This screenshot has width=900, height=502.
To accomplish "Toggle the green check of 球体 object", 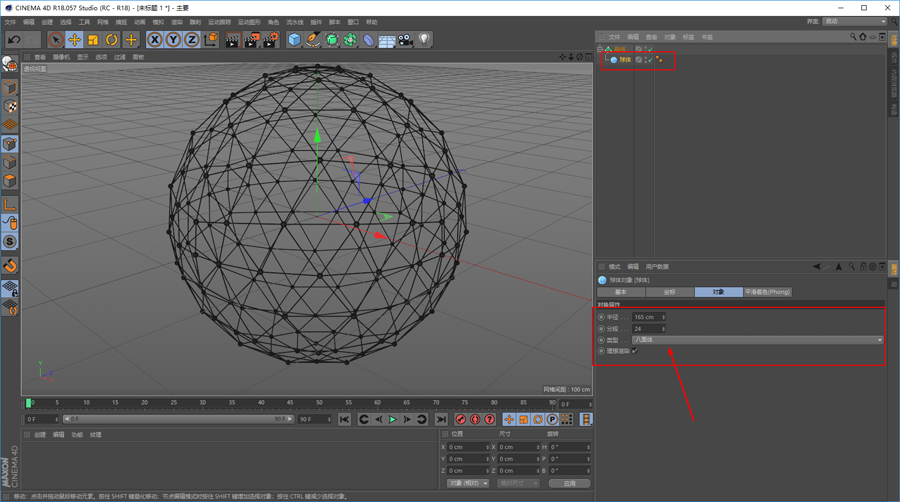I will 650,60.
